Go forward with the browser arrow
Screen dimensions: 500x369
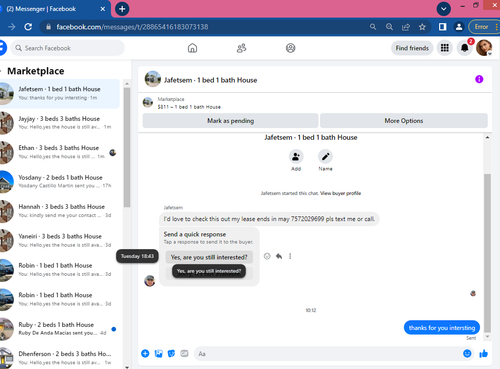[12, 27]
